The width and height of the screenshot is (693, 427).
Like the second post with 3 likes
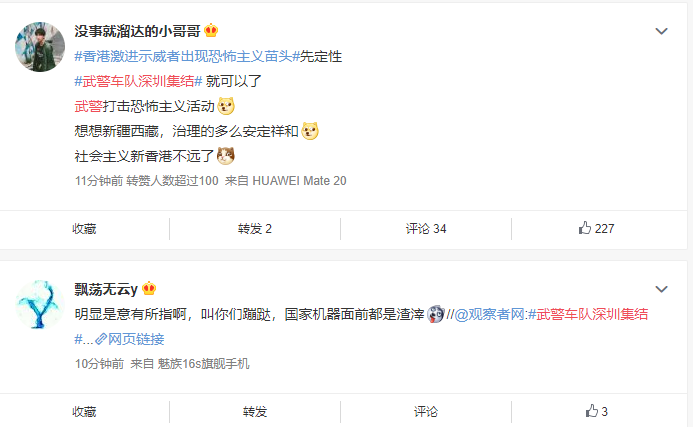tap(596, 411)
